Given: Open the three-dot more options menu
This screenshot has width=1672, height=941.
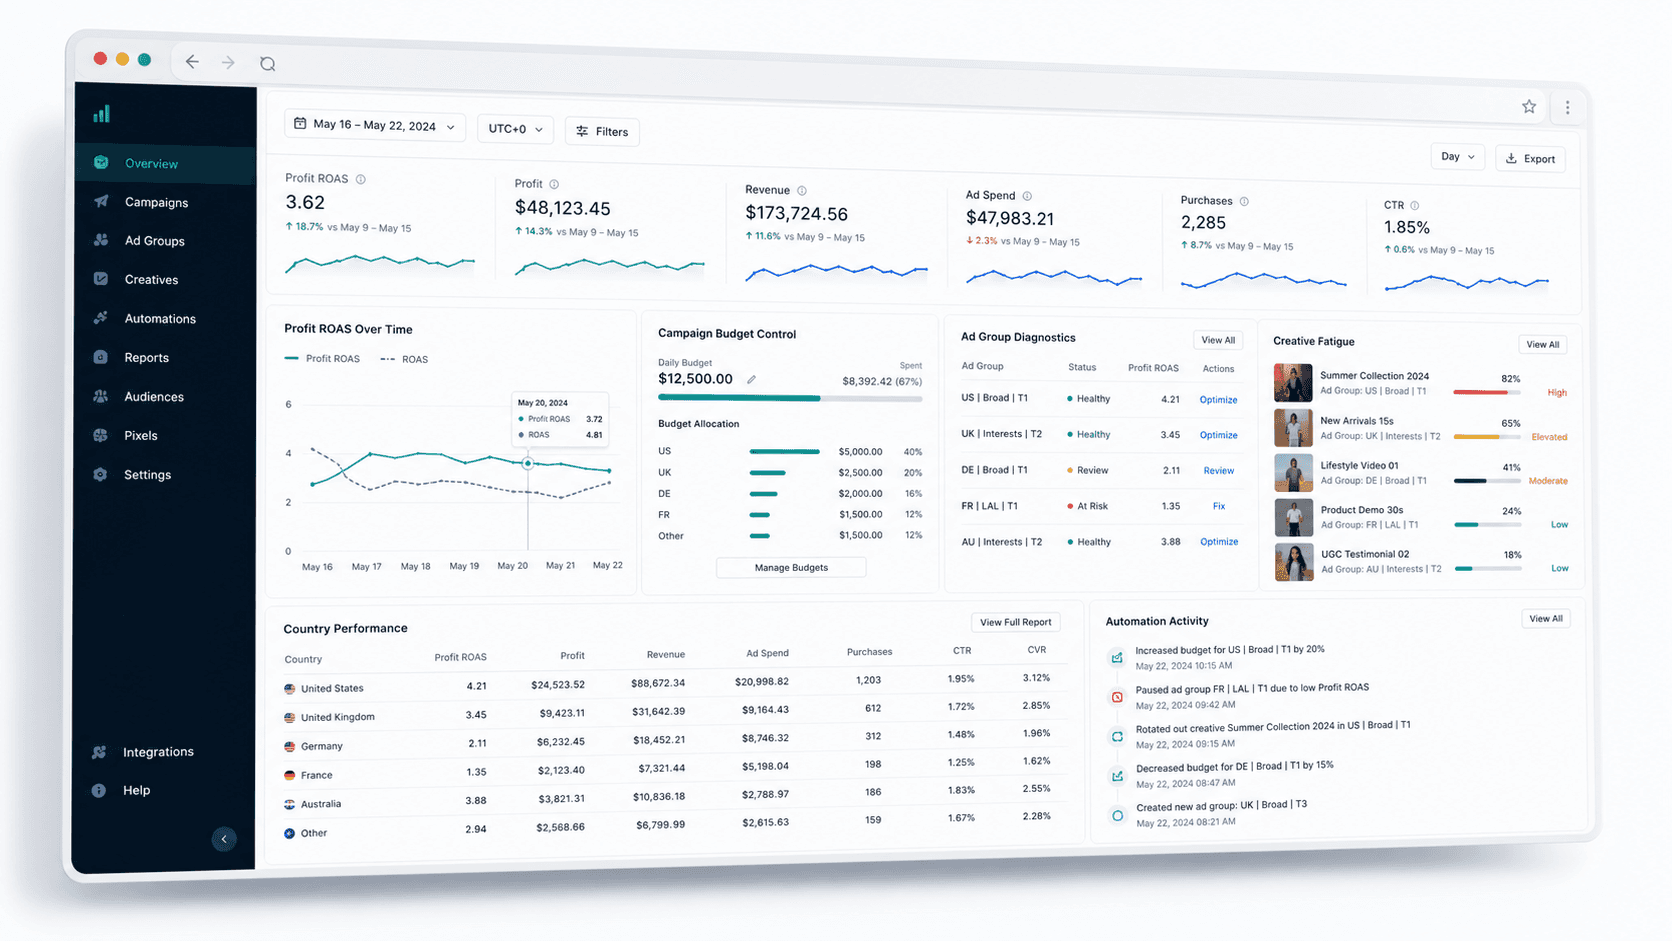Looking at the screenshot, I should point(1567,108).
